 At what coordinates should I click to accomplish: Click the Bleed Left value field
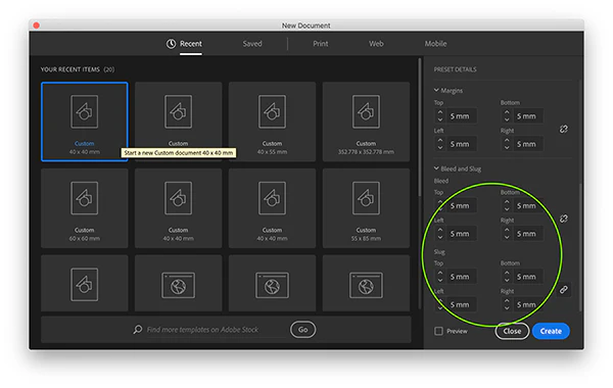point(461,234)
